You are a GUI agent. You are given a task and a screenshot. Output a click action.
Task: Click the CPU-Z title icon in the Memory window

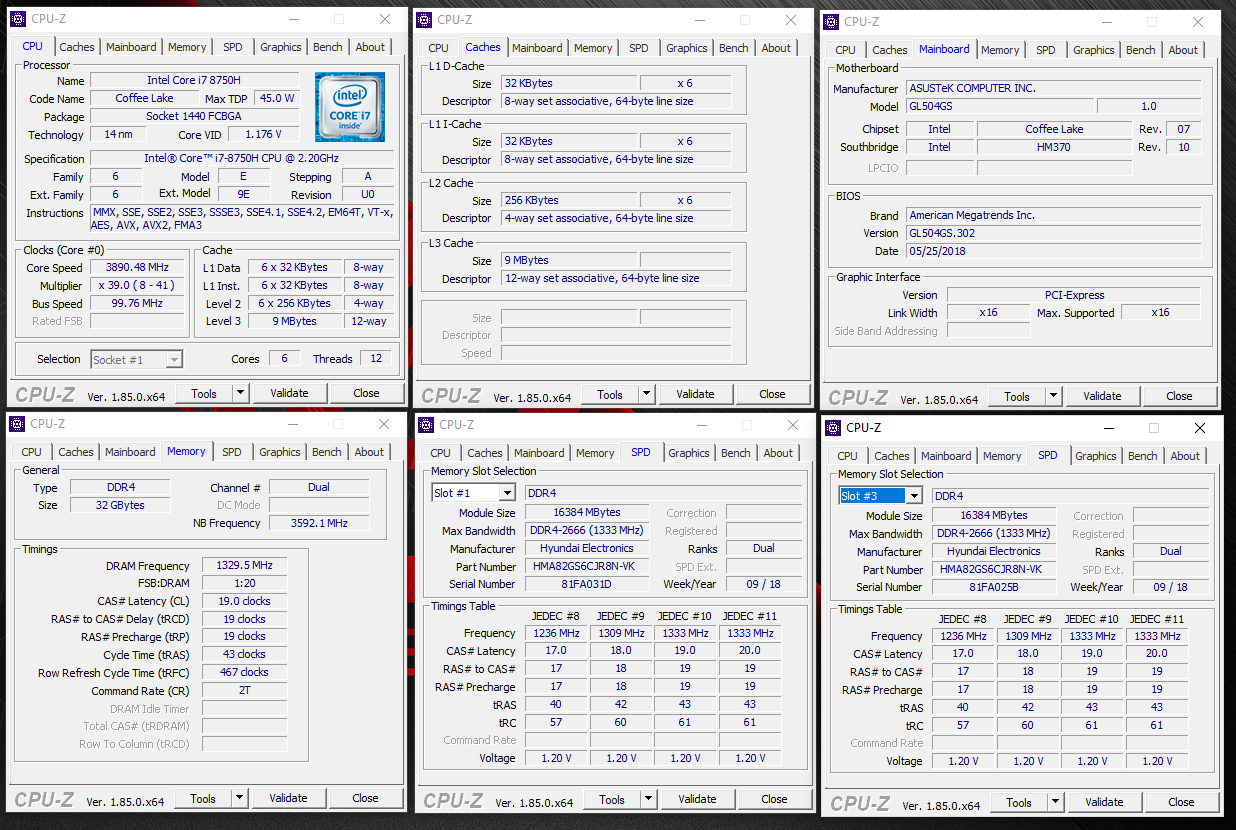pyautogui.click(x=16, y=424)
